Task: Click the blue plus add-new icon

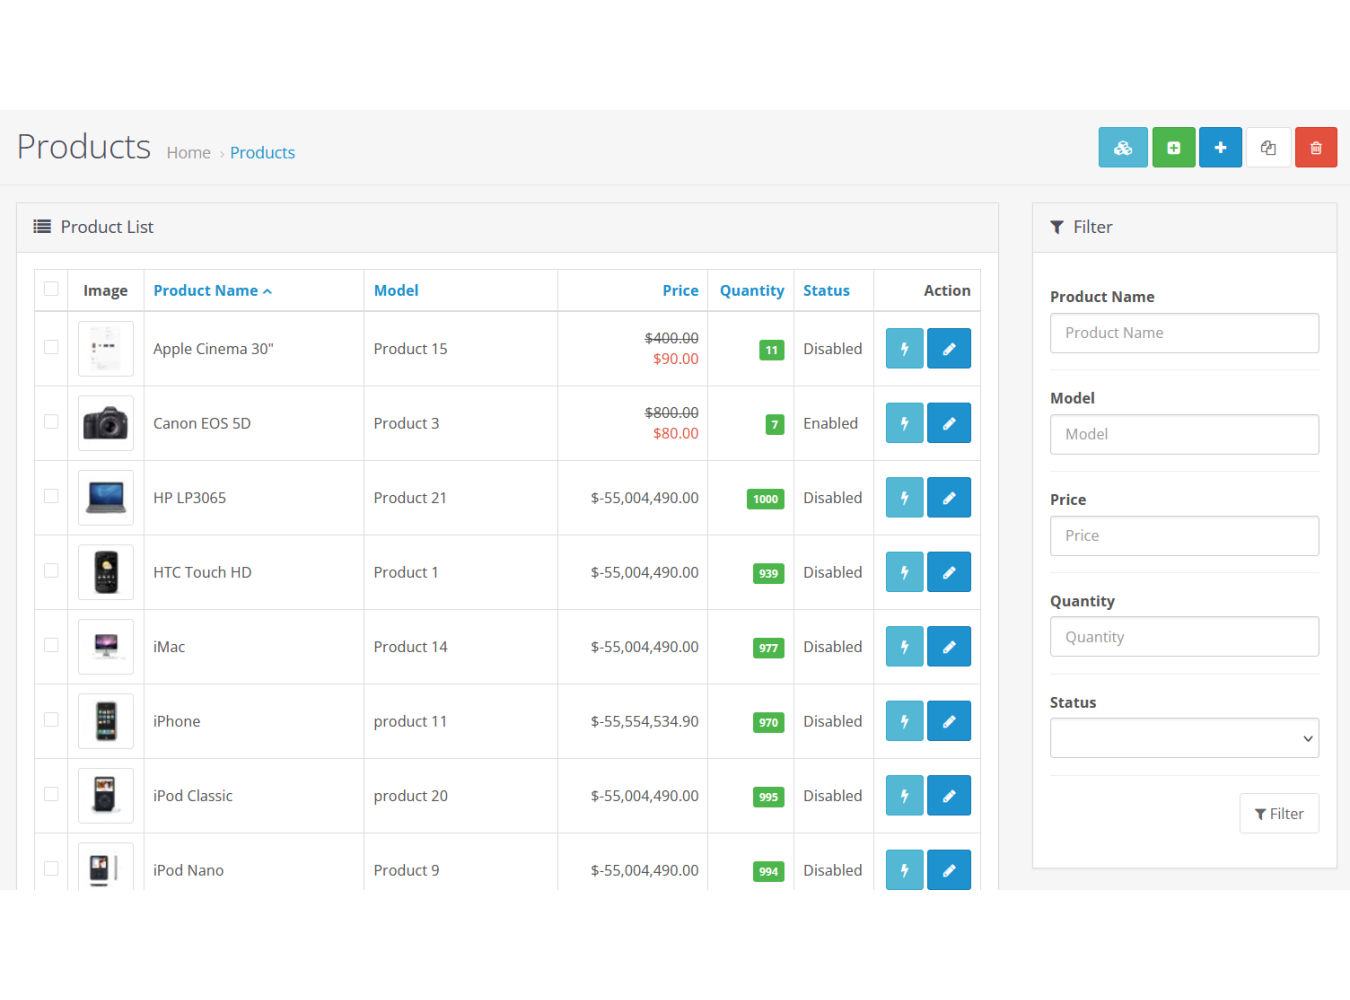Action: coord(1220,148)
